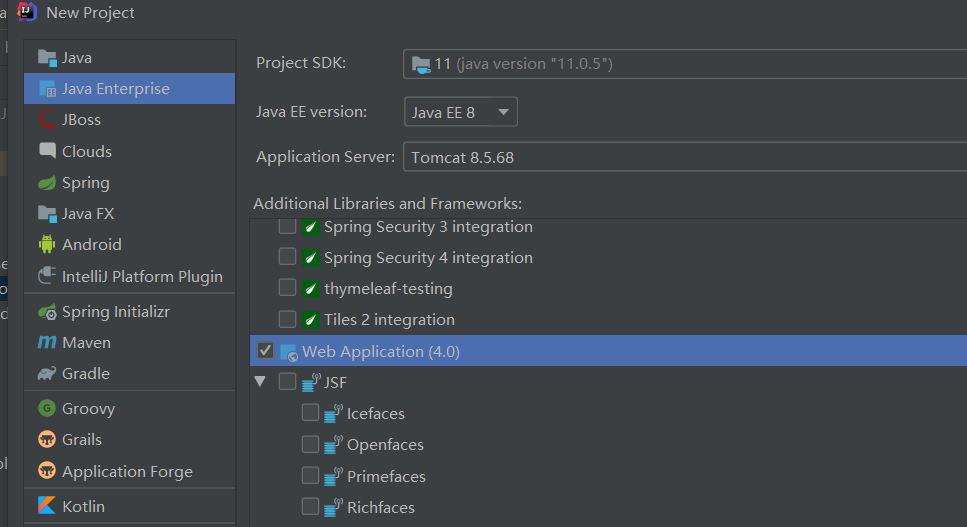Click the Openfaces framework icon
The image size is (967, 527).
pos(333,444)
